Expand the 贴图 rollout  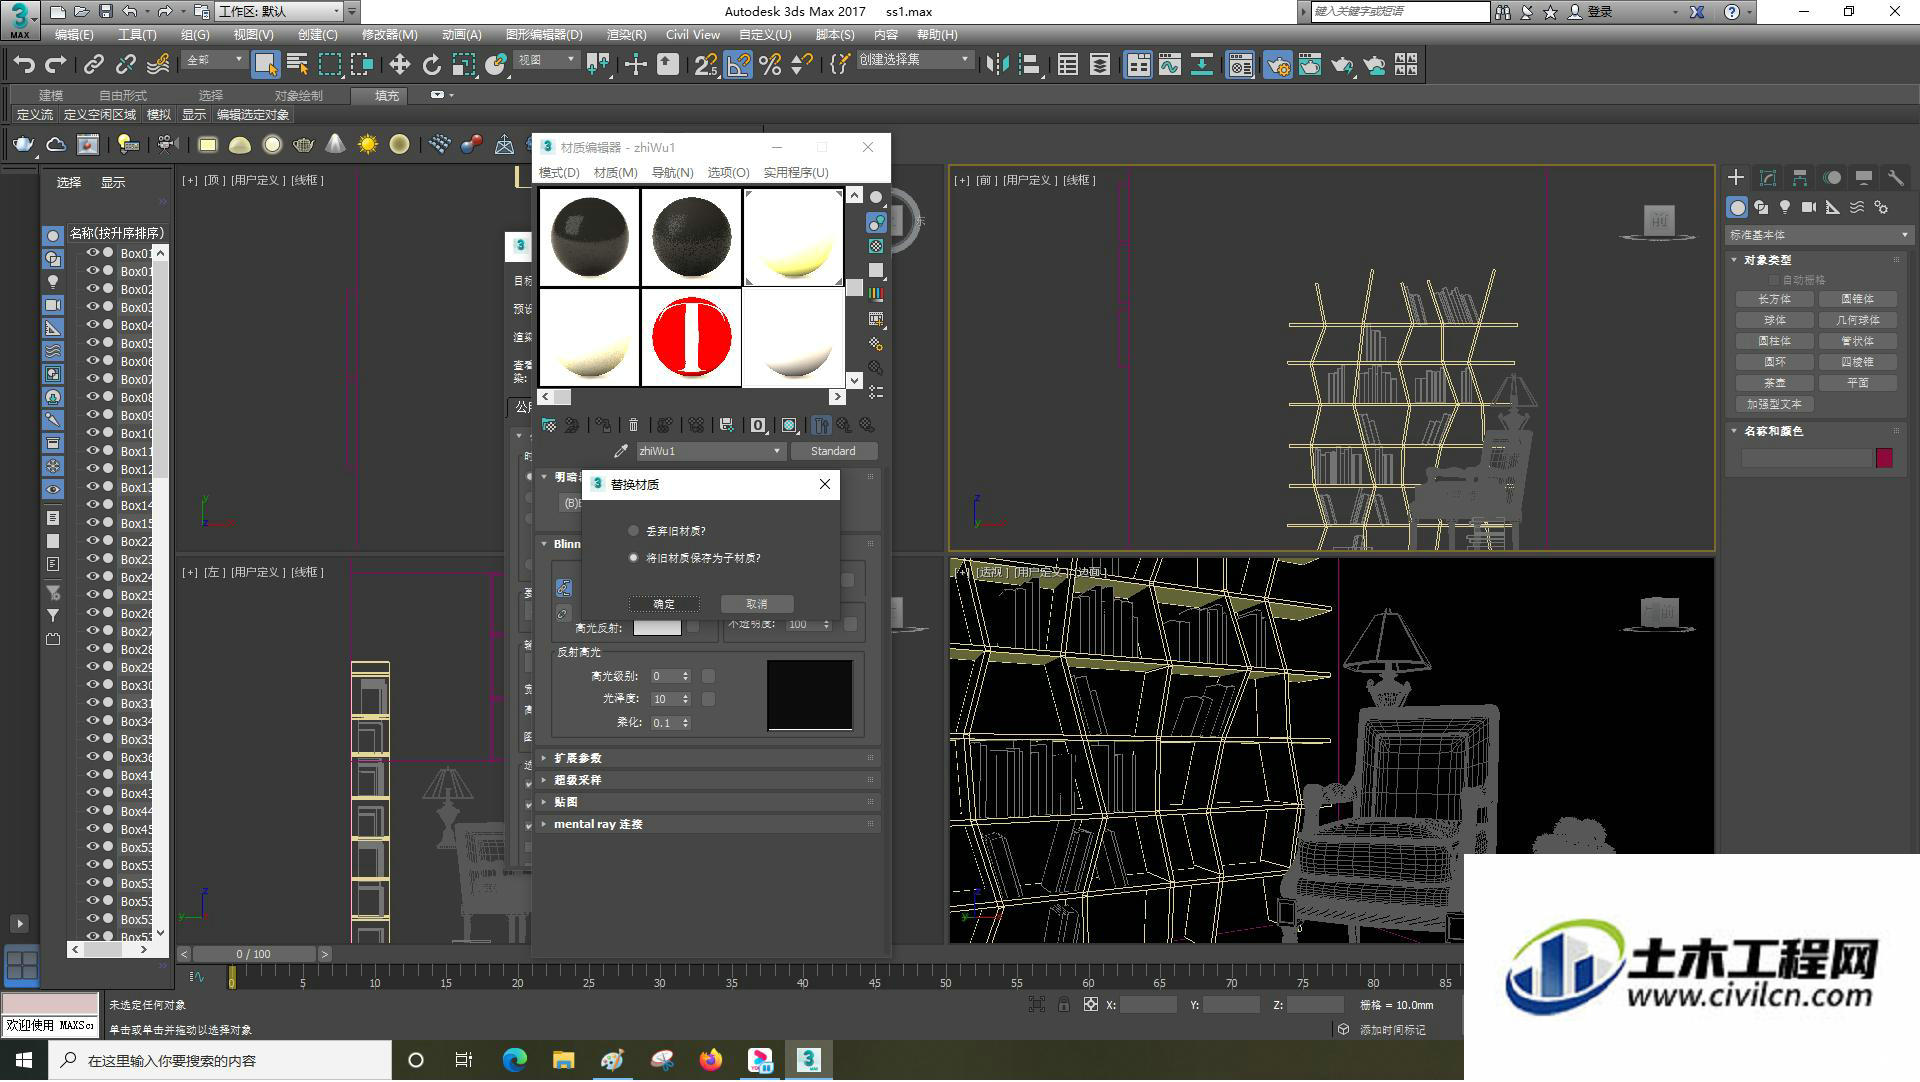tap(707, 802)
